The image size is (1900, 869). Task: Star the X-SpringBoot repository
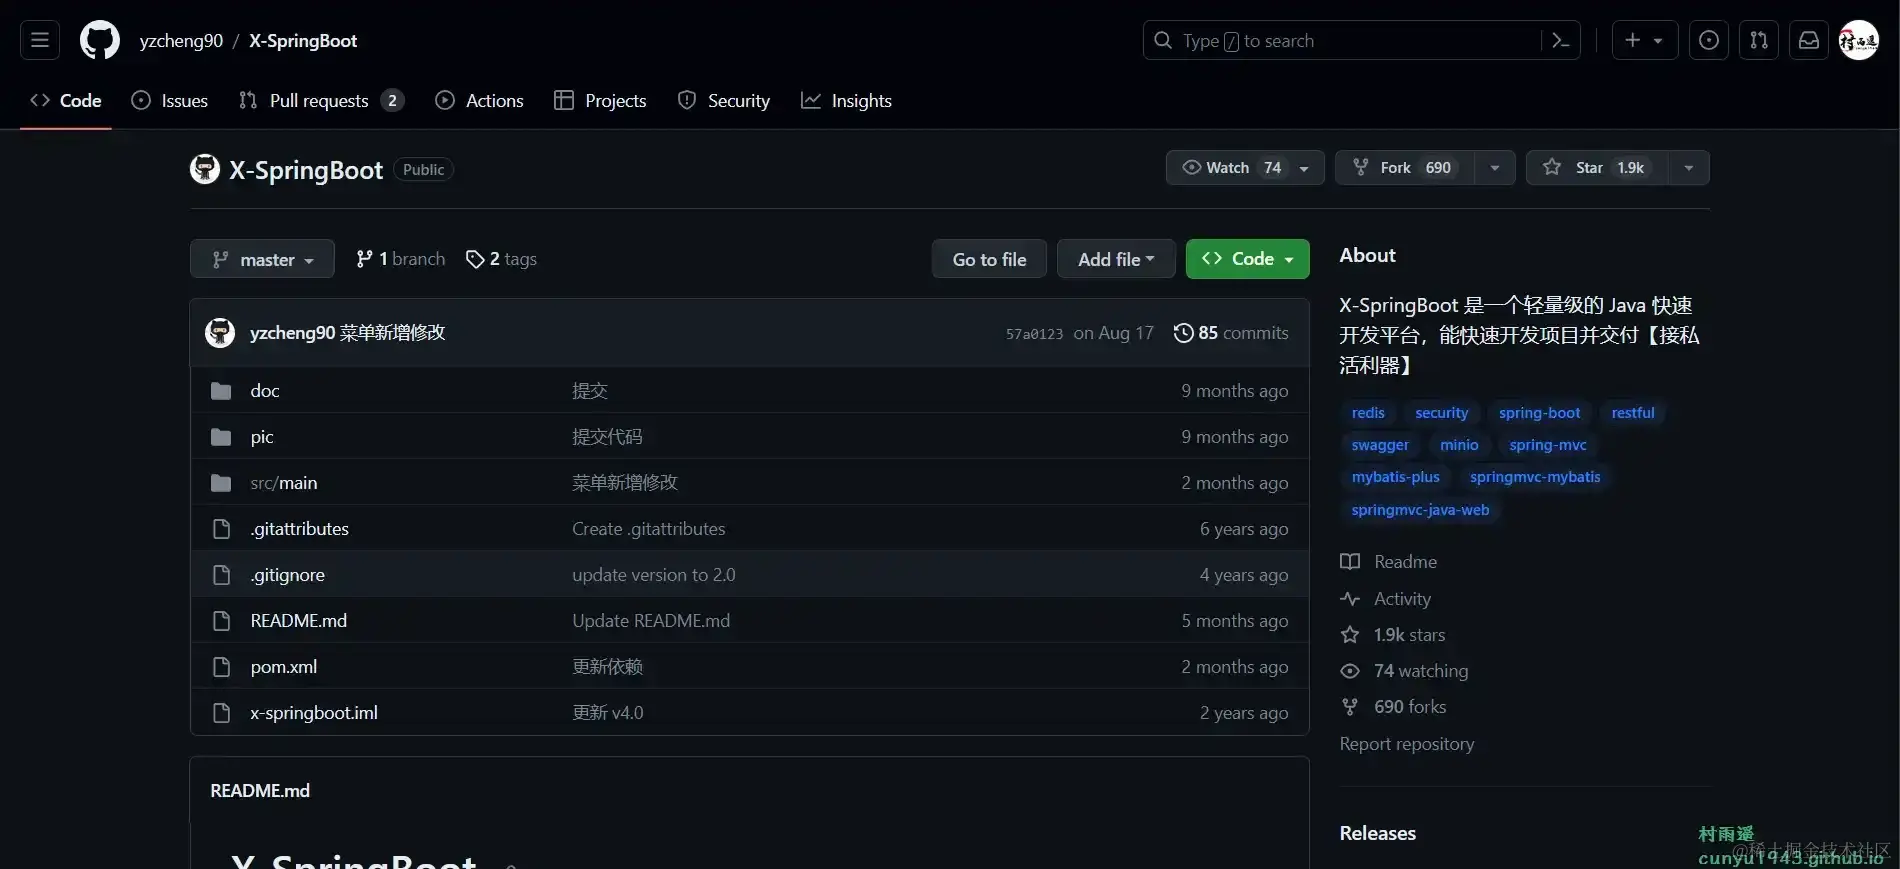(1597, 168)
